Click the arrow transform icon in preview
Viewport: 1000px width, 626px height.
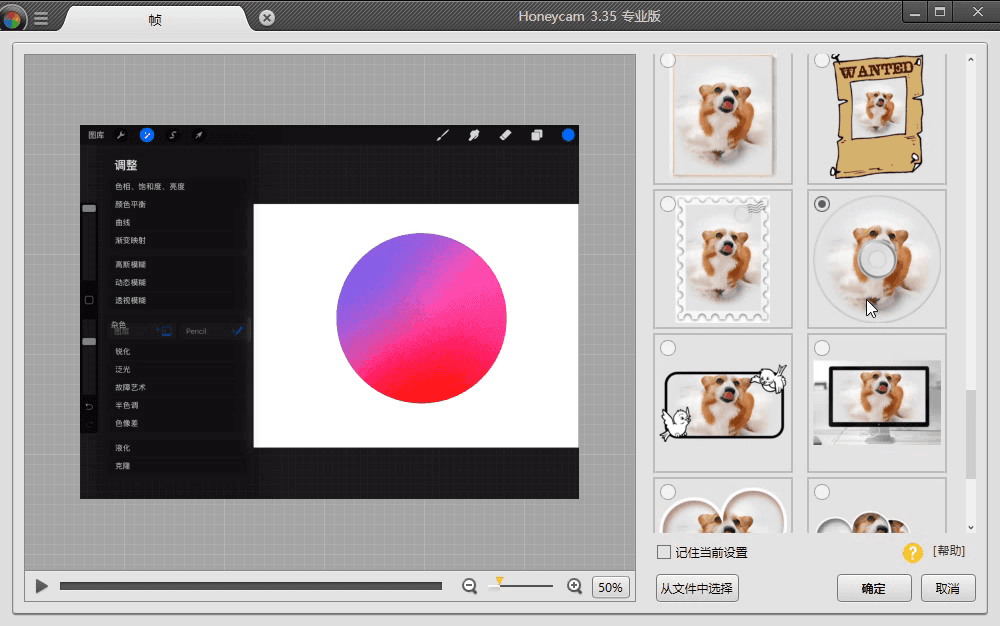point(198,135)
